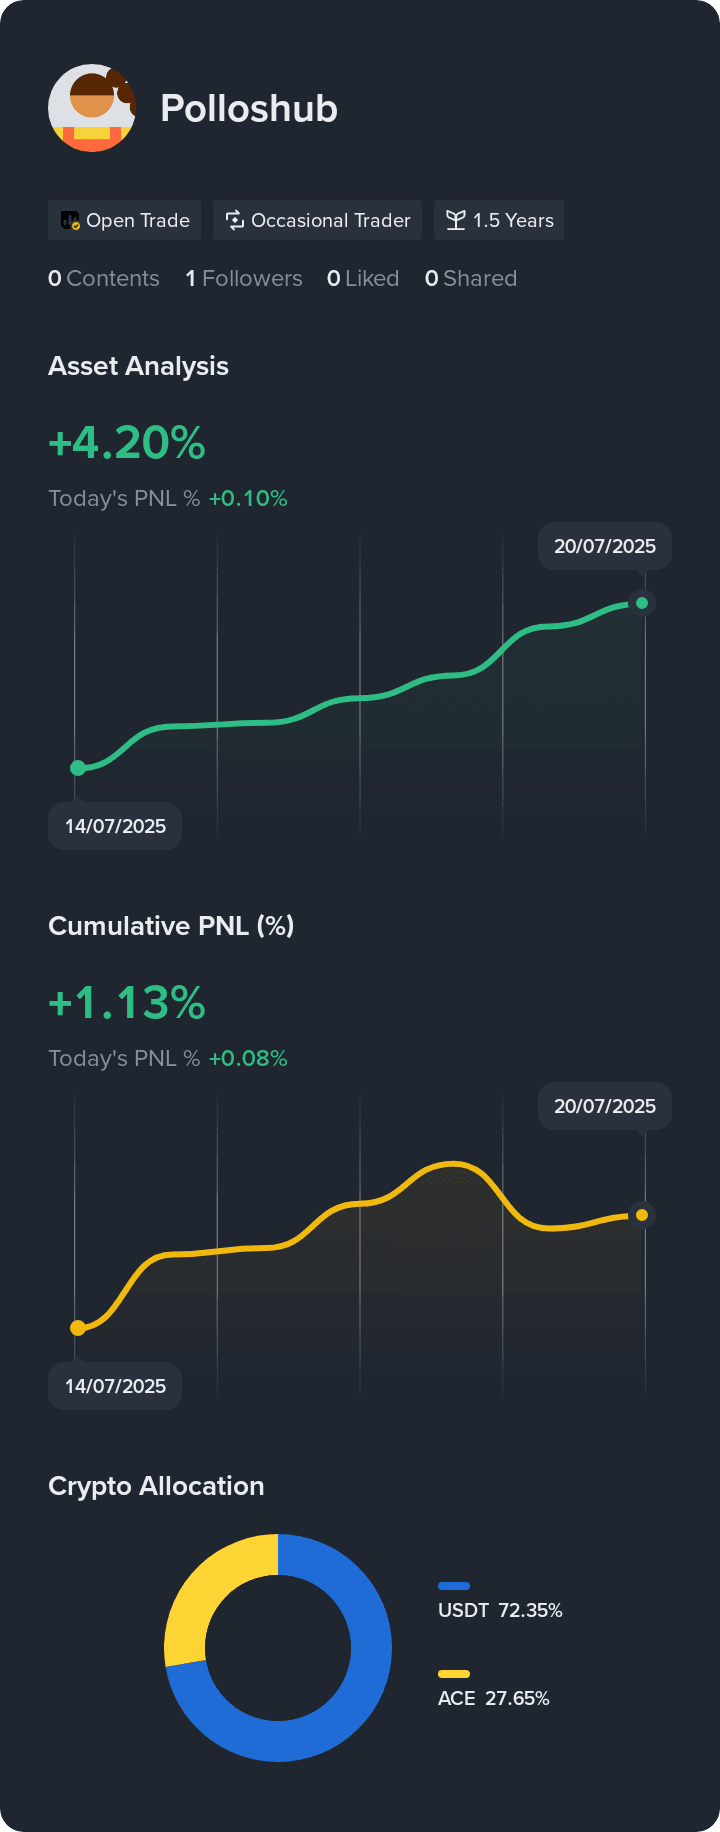Click the 20/07/2025 tooltip on Asset Analysis
Image resolution: width=720 pixels, height=1832 pixels.
[x=605, y=546]
